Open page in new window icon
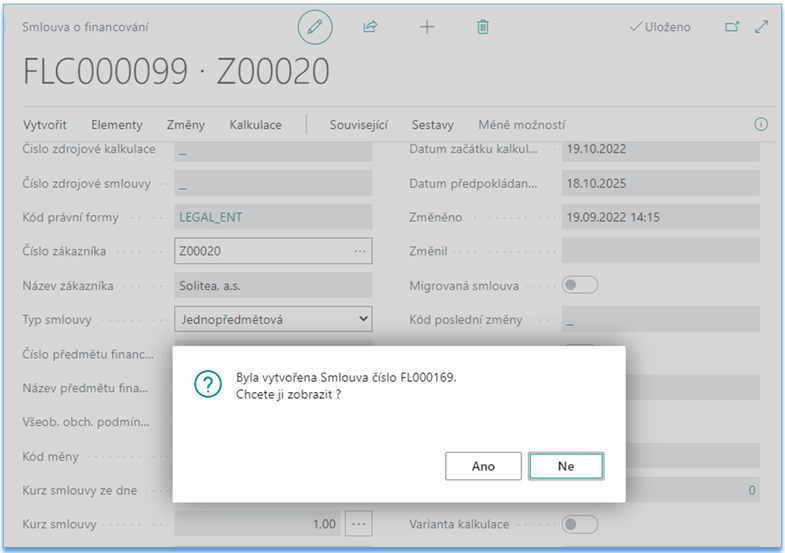Viewport: 785px width, 553px height. 732,27
